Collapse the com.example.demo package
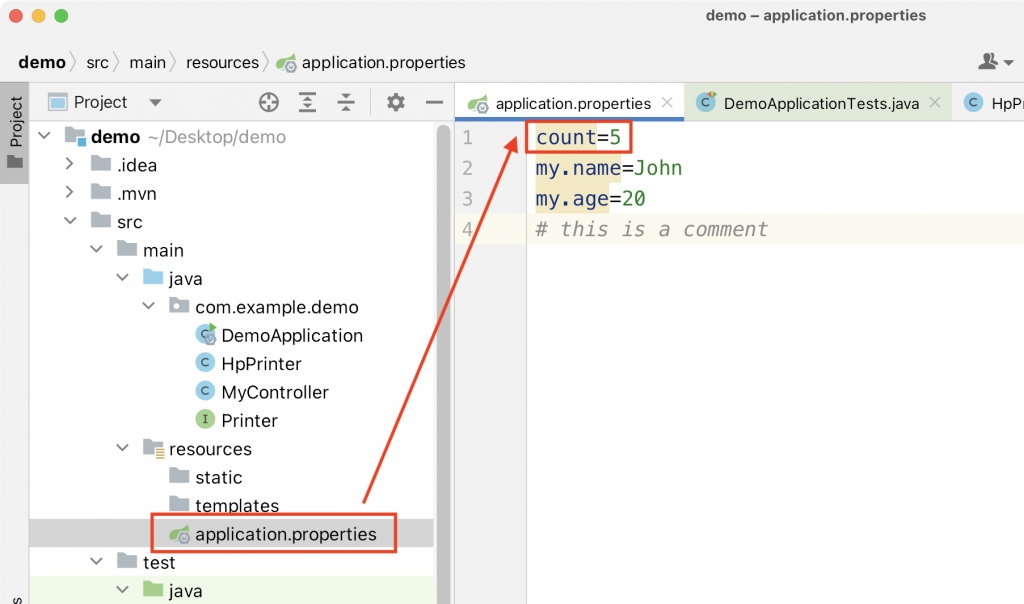 tap(149, 306)
